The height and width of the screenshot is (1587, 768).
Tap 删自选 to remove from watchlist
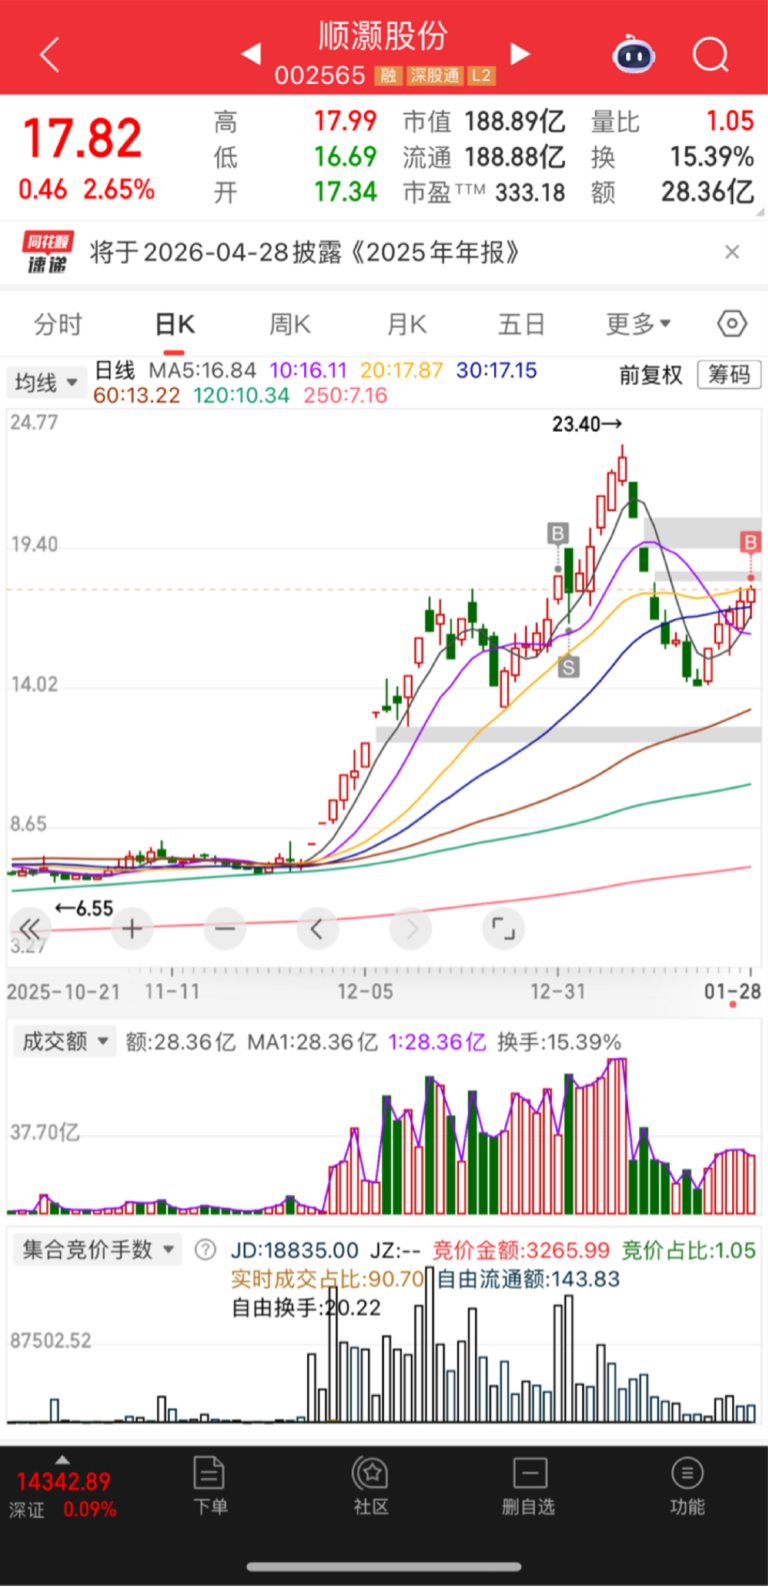click(x=529, y=1486)
